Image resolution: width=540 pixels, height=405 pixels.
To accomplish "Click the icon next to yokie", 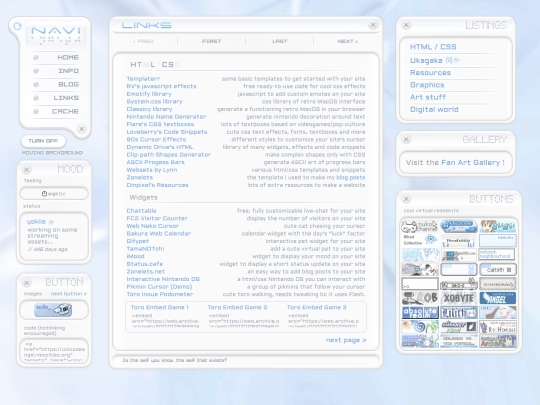I will (51, 222).
